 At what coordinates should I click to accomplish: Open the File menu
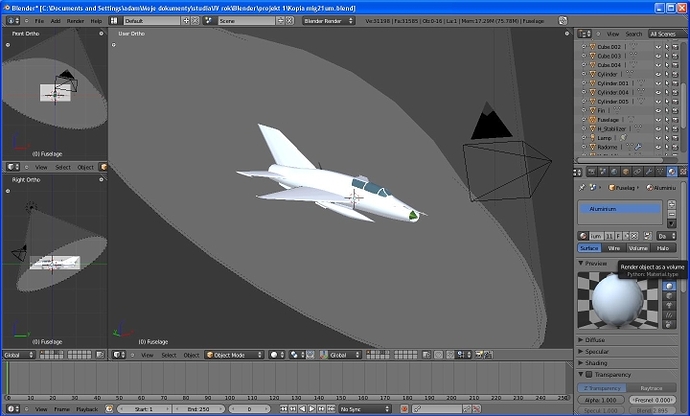tap(39, 21)
